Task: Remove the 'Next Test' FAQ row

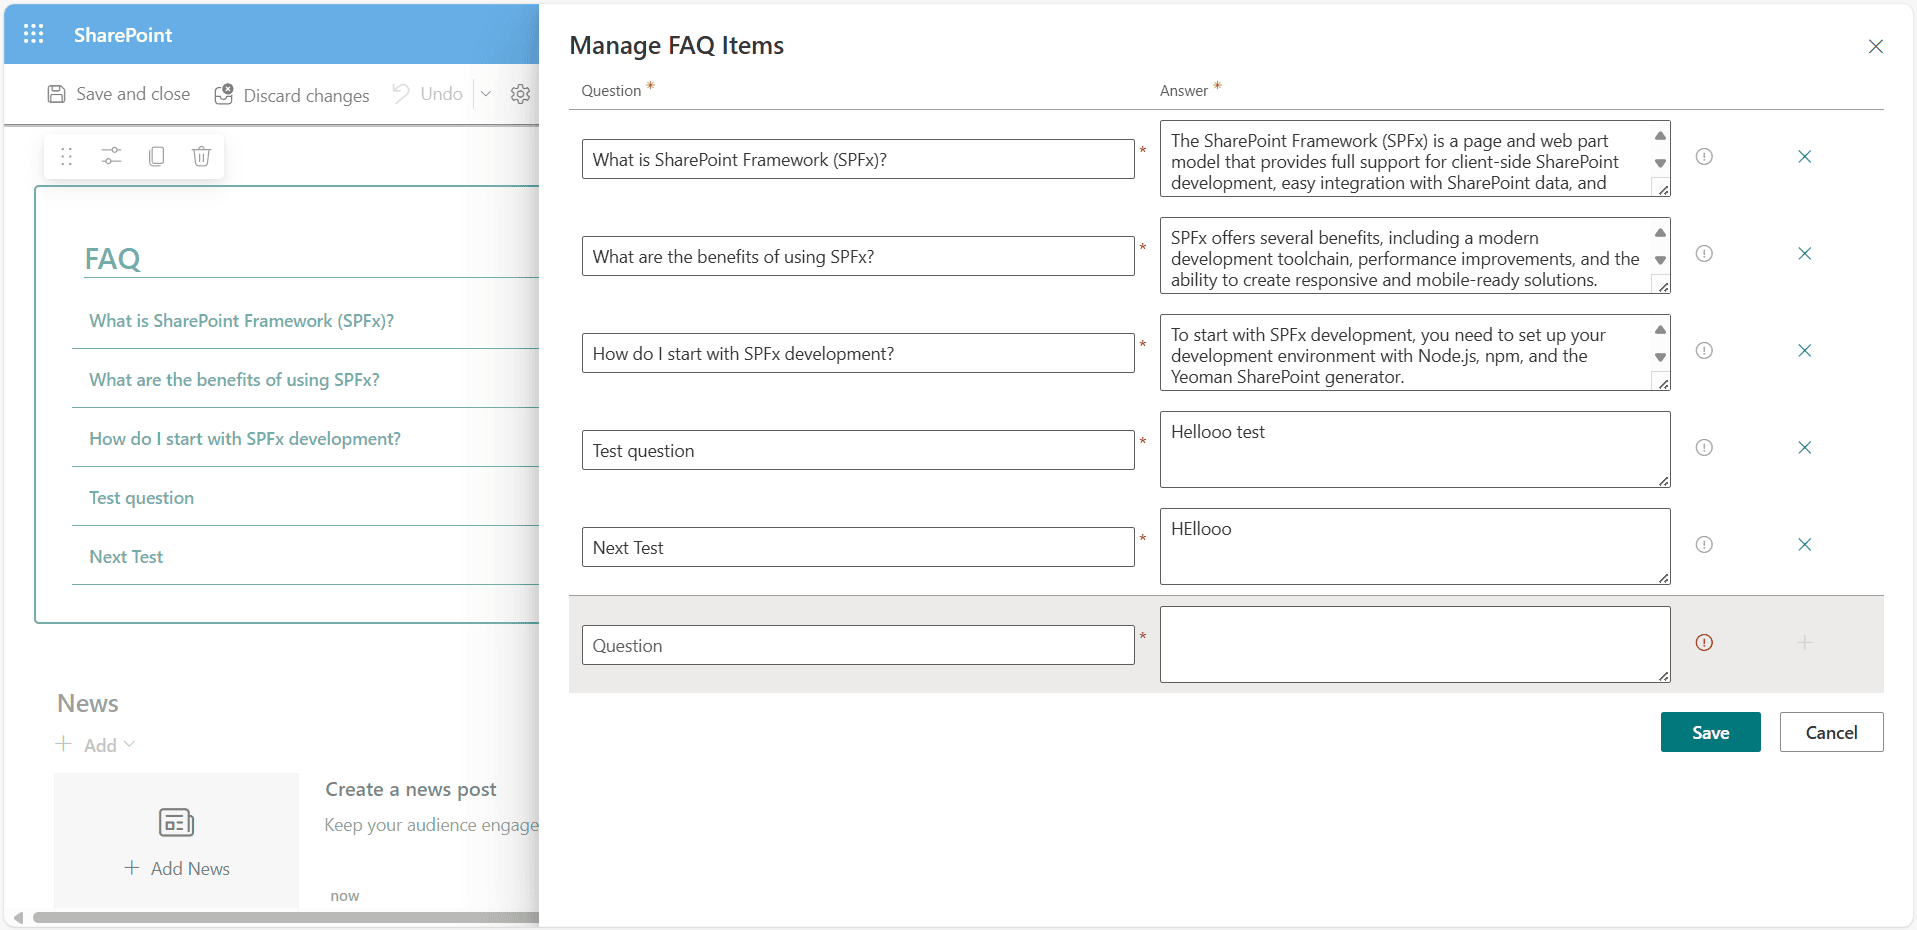Action: point(1804,545)
